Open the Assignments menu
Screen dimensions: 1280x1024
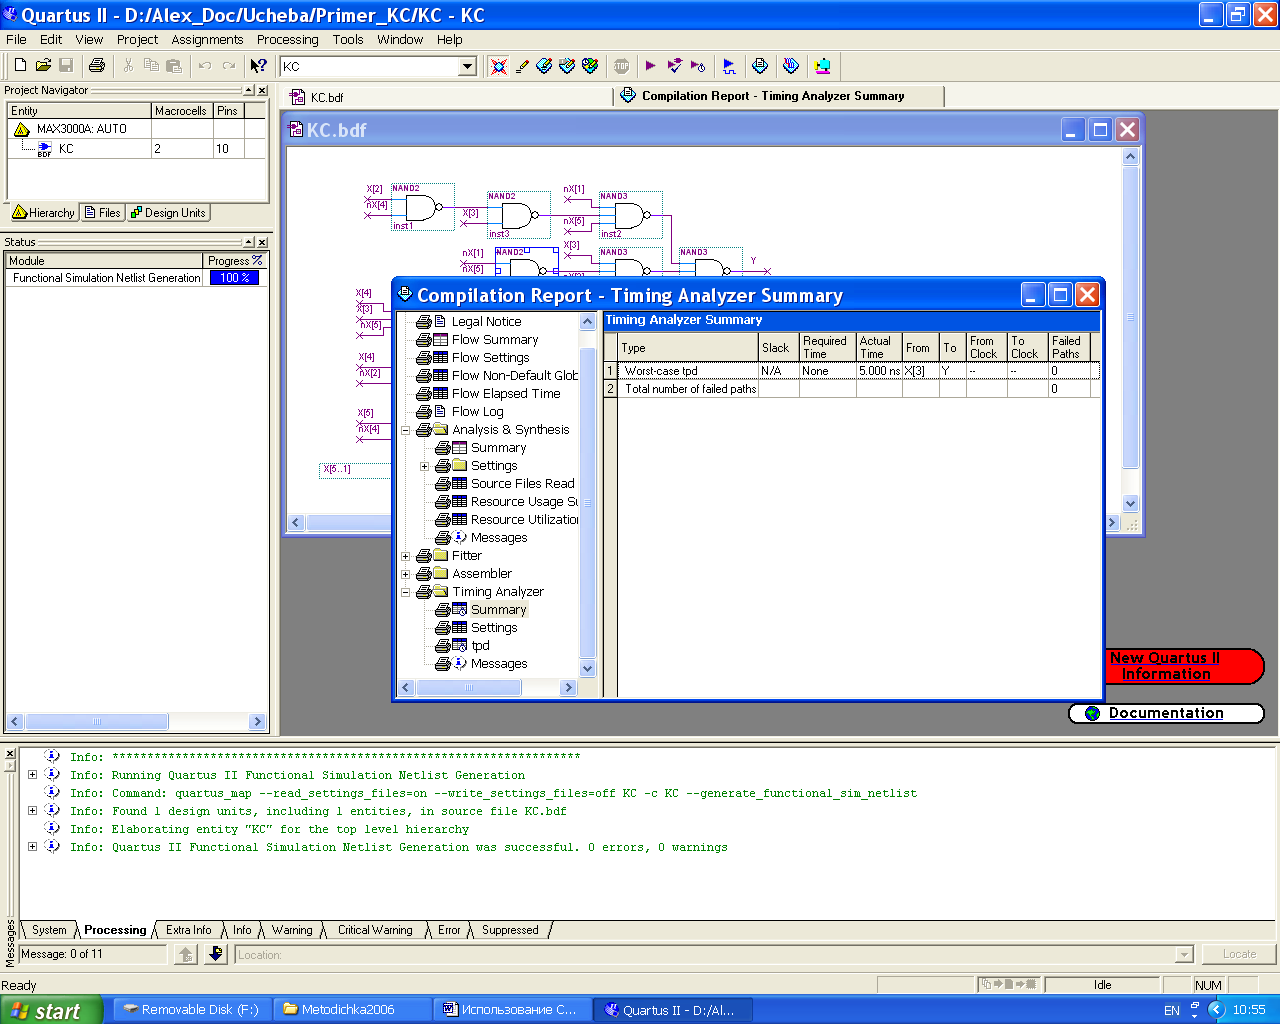pos(207,40)
